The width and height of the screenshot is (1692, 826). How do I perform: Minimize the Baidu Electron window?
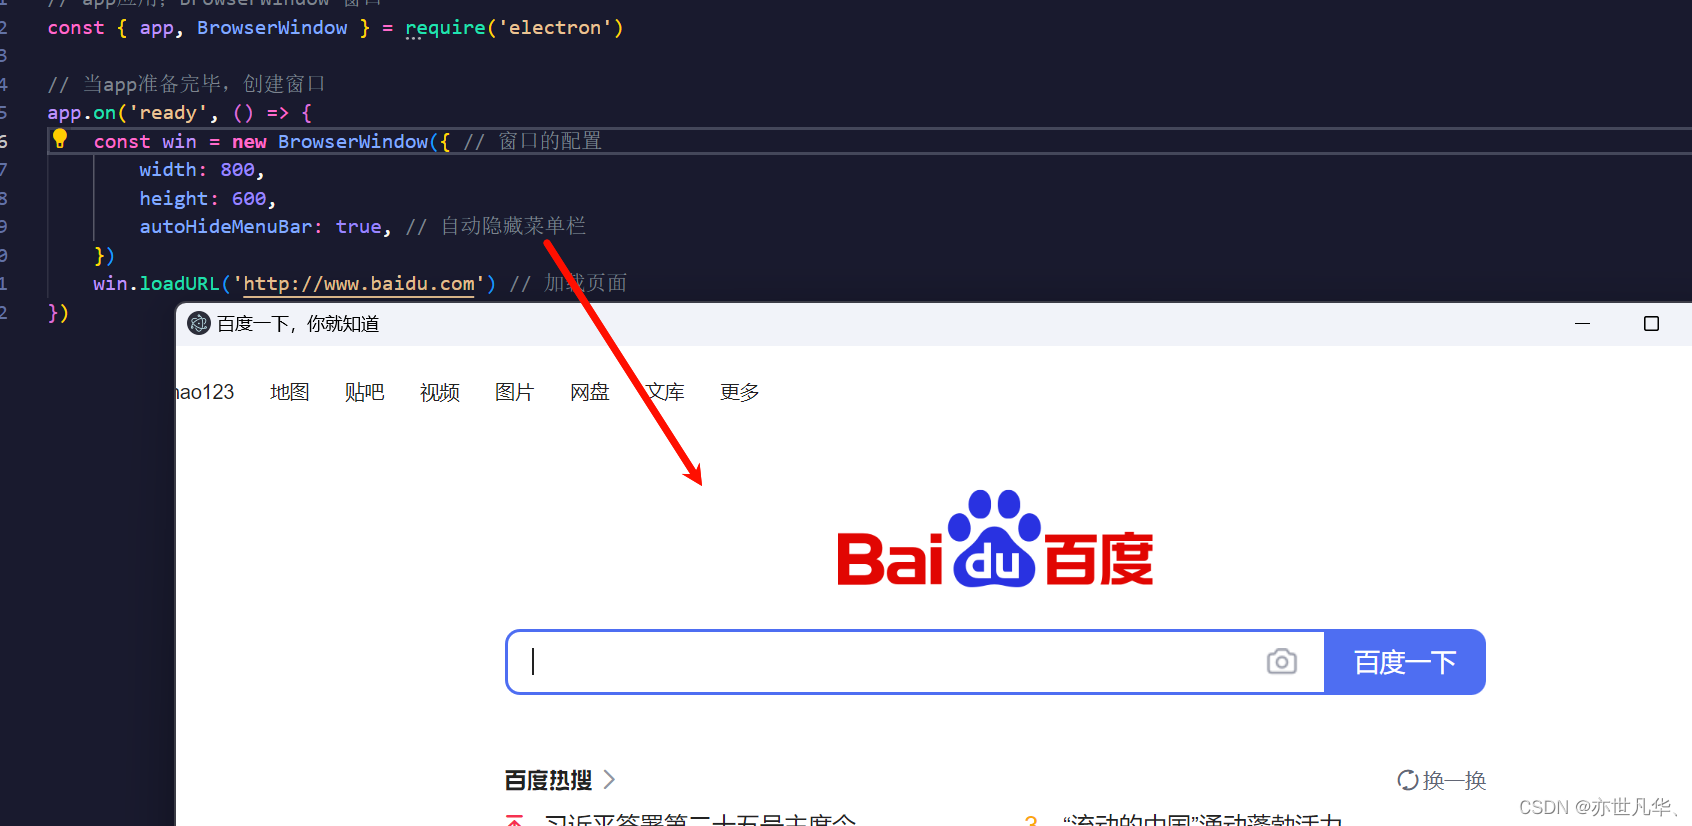point(1582,323)
